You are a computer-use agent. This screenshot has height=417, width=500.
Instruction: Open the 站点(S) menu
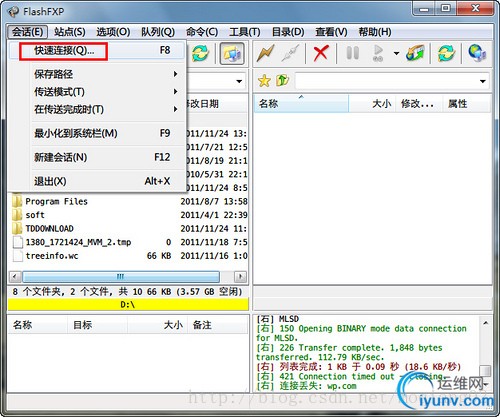click(70, 32)
